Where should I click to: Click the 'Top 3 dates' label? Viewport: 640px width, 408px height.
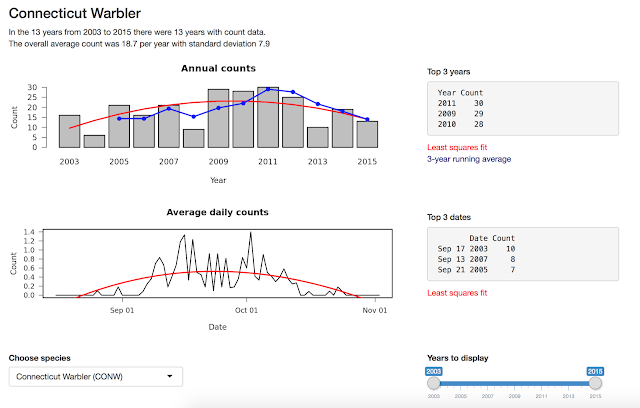[449, 217]
